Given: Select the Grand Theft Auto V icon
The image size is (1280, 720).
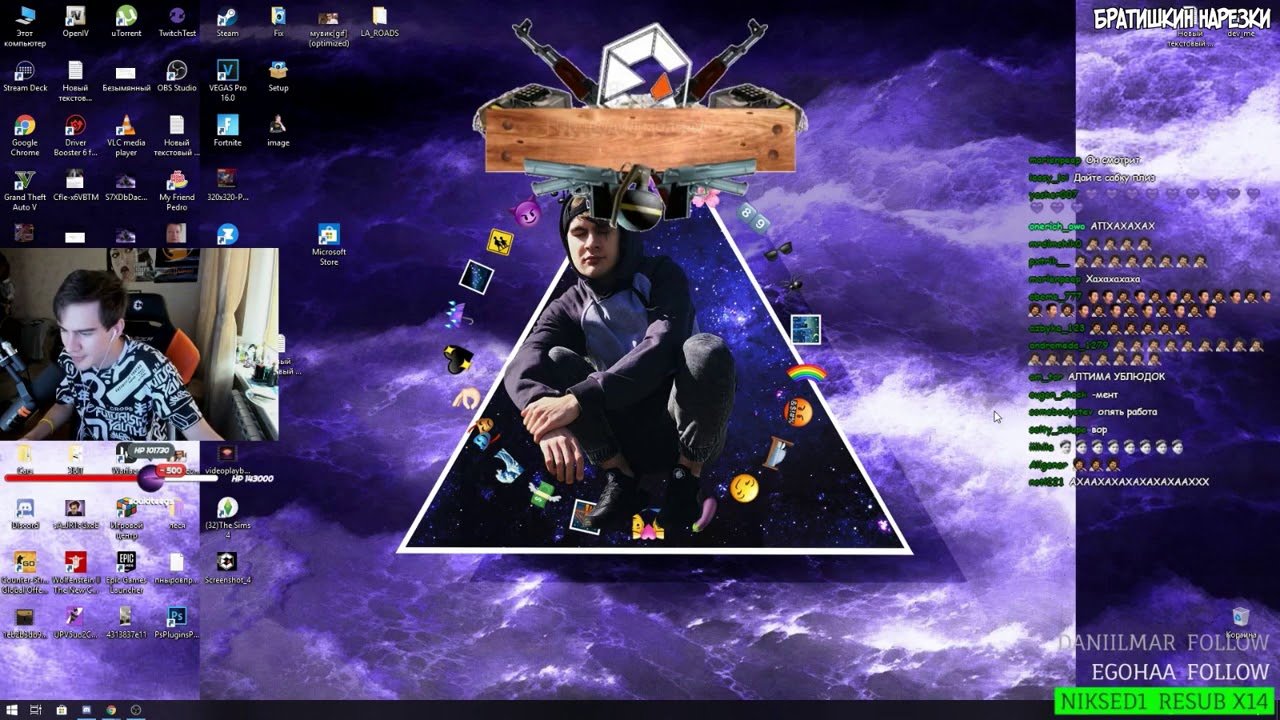Looking at the screenshot, I should pos(25,181).
